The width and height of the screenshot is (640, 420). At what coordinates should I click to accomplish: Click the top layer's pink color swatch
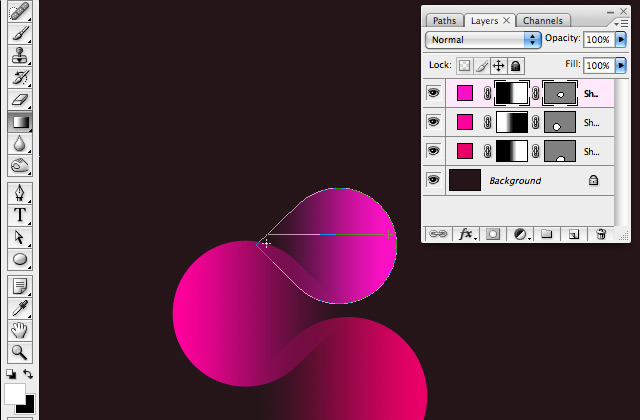tap(465, 93)
